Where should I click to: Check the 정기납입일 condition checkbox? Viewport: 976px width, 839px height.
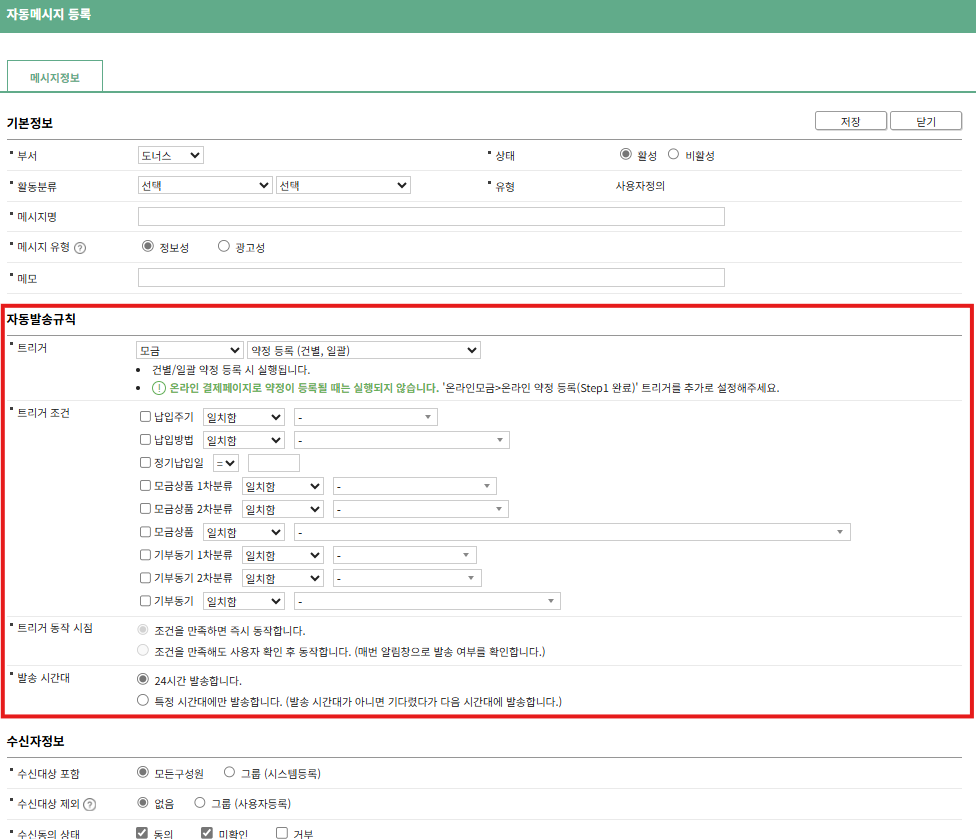pyautogui.click(x=145, y=462)
